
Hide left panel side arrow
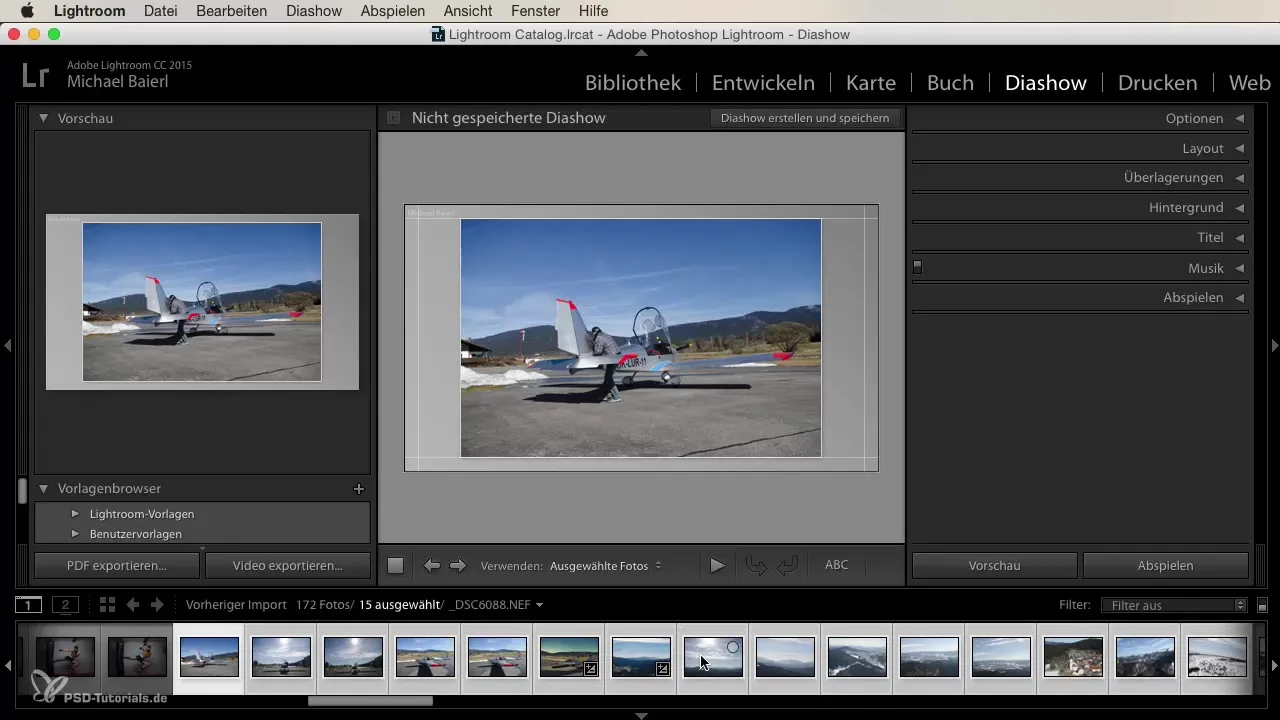(x=7, y=345)
